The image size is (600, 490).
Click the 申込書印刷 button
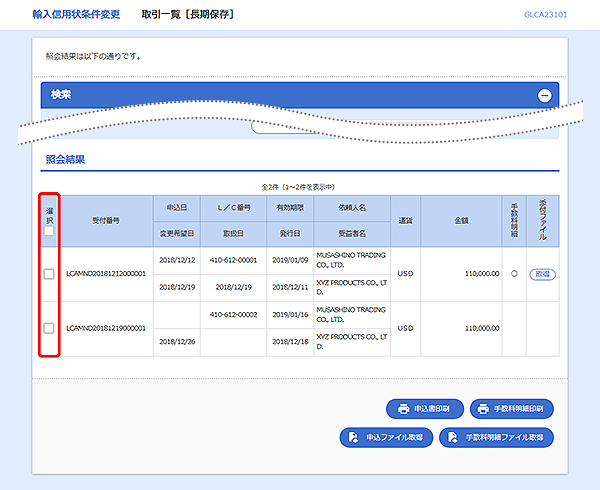click(425, 409)
